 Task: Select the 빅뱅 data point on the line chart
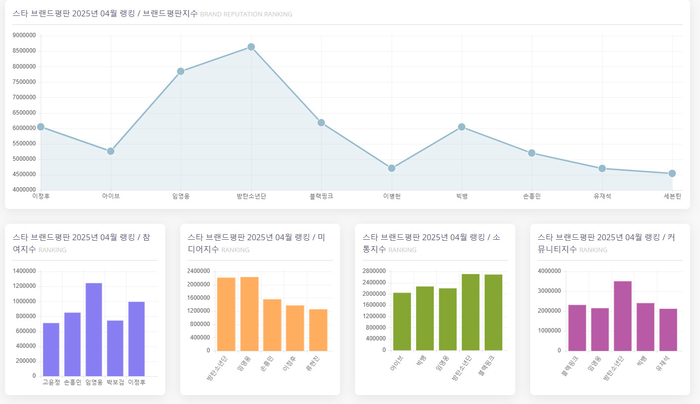pyautogui.click(x=462, y=127)
